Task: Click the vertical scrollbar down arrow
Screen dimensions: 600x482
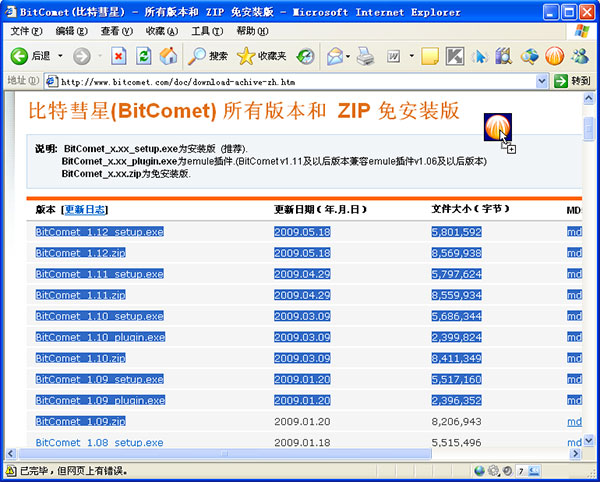Action: pyautogui.click(x=590, y=449)
